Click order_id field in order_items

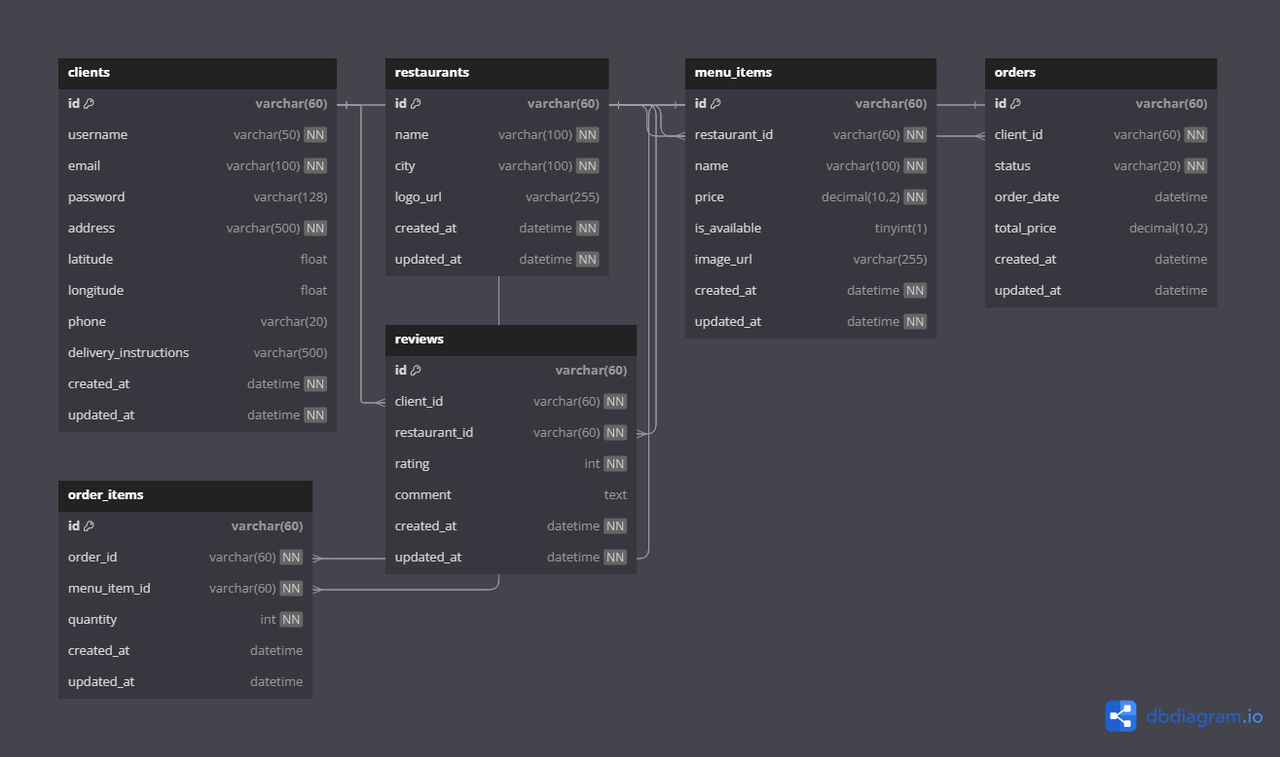click(185, 557)
